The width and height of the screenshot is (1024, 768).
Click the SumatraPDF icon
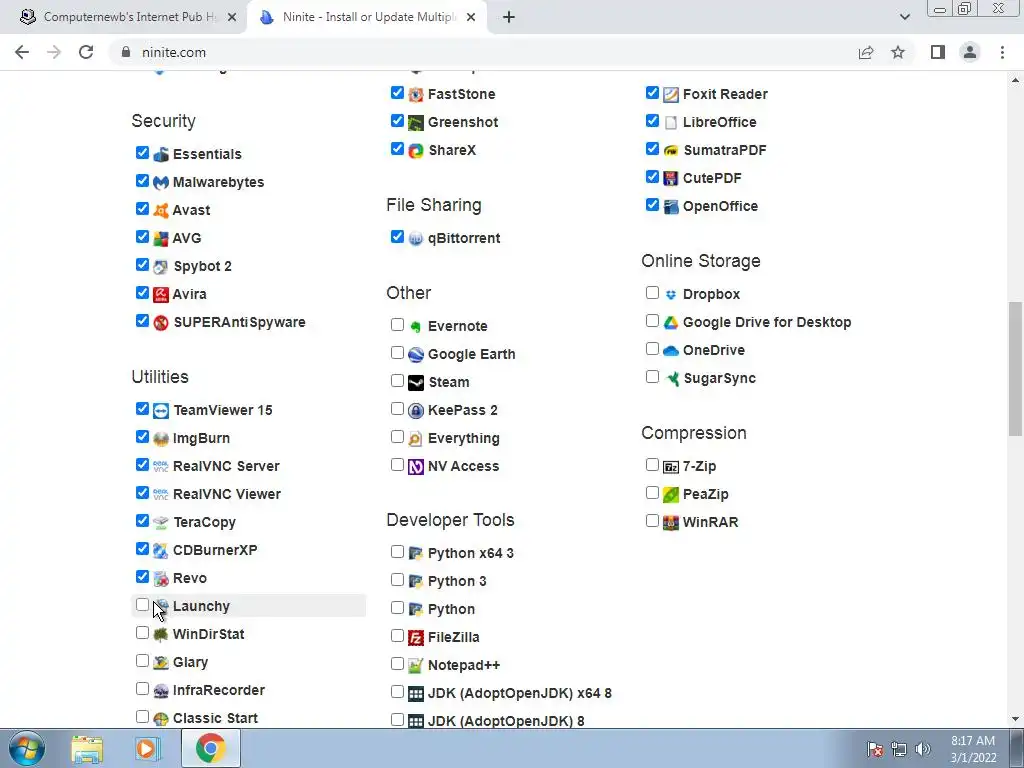click(x=671, y=151)
